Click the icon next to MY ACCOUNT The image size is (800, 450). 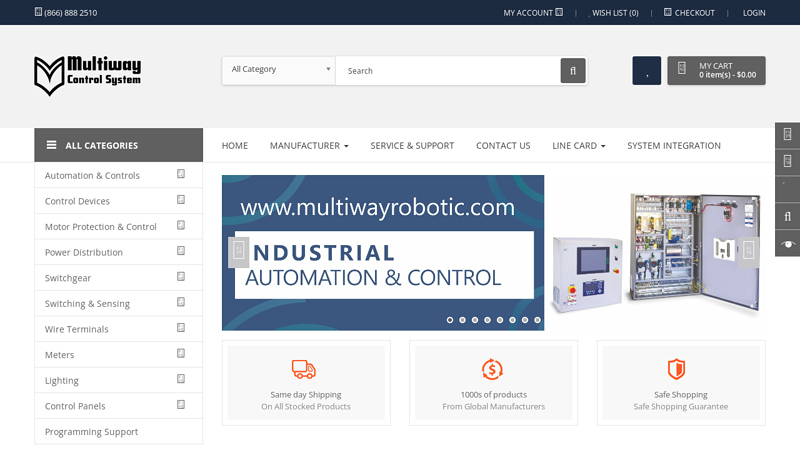(x=559, y=12)
